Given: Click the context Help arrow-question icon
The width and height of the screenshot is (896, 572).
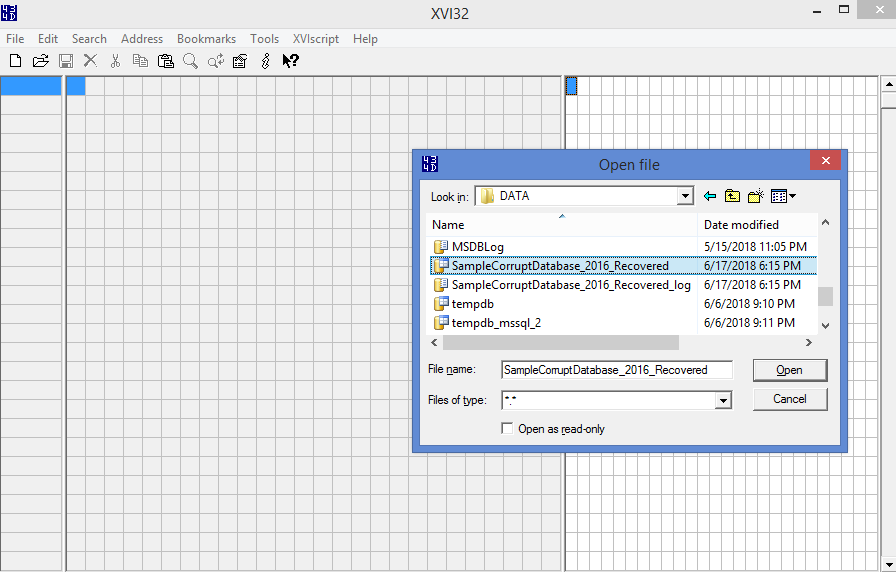Looking at the screenshot, I should (290, 61).
